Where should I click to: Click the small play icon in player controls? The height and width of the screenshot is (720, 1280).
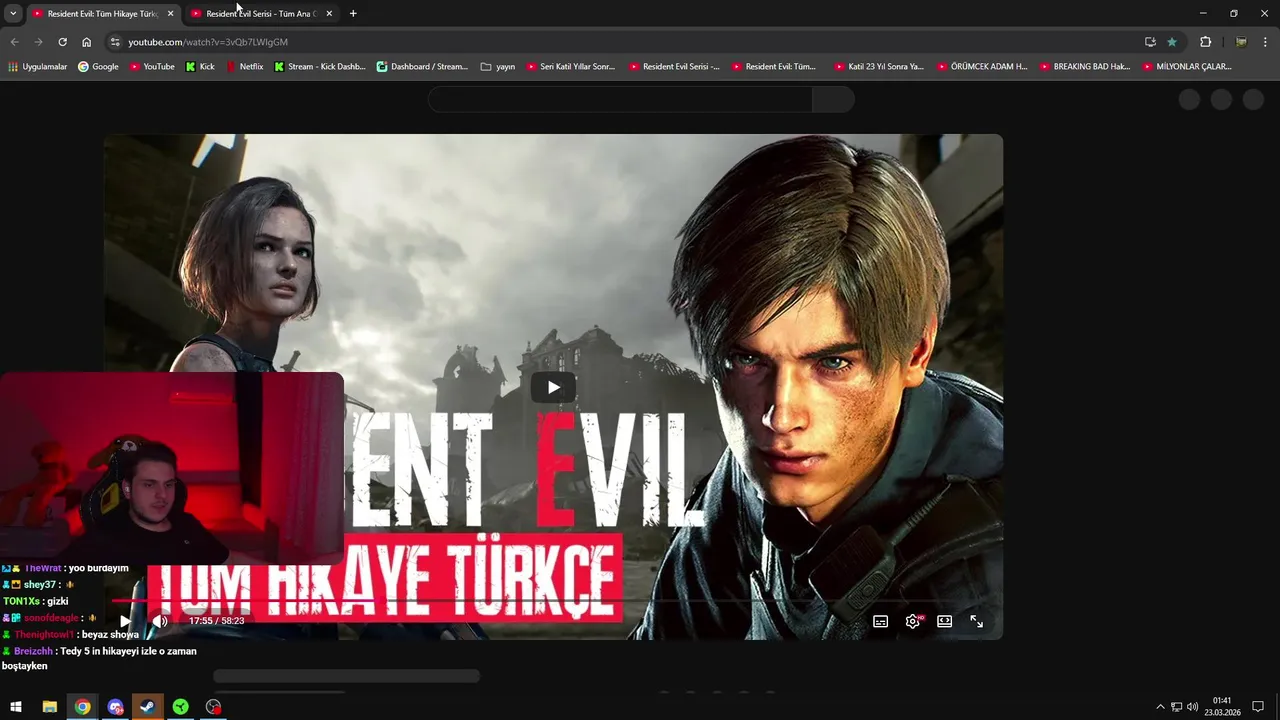tap(125, 621)
